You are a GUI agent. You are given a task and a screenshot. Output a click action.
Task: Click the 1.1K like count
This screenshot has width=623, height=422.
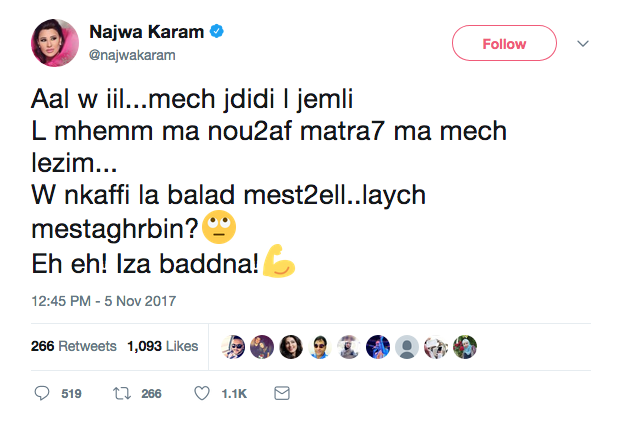point(233,394)
